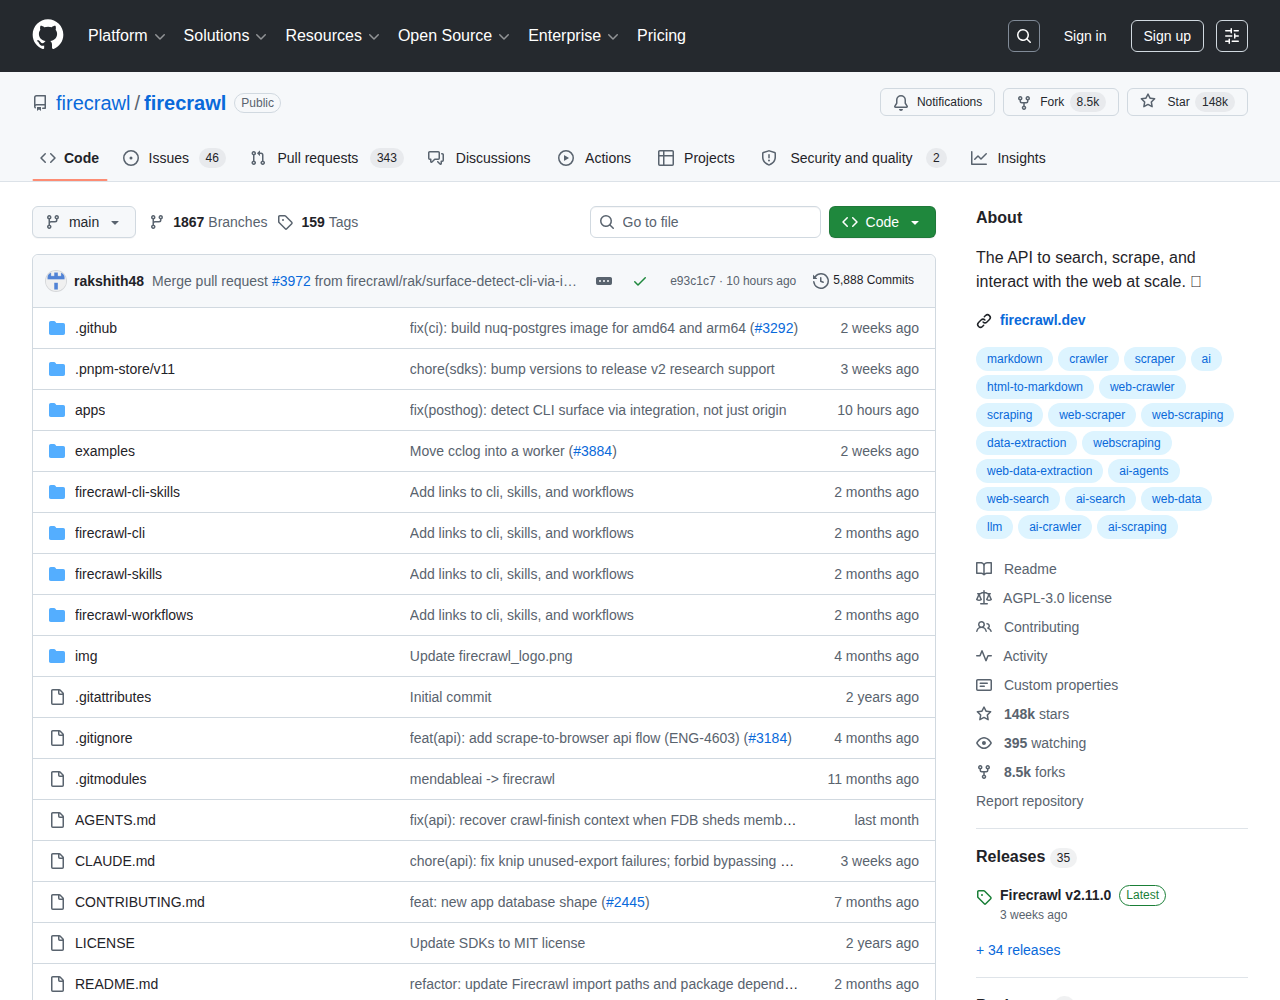Open the CONTRIBUTING.md file
Viewport: 1280px width, 1000px height.
[140, 902]
